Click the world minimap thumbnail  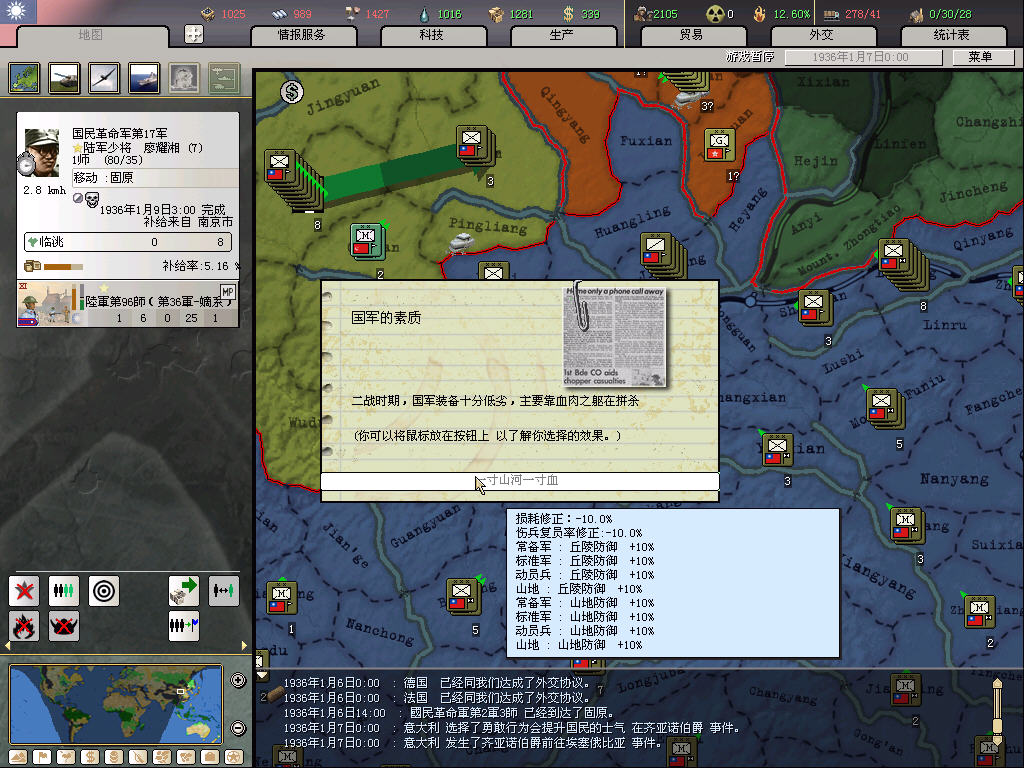[115, 703]
